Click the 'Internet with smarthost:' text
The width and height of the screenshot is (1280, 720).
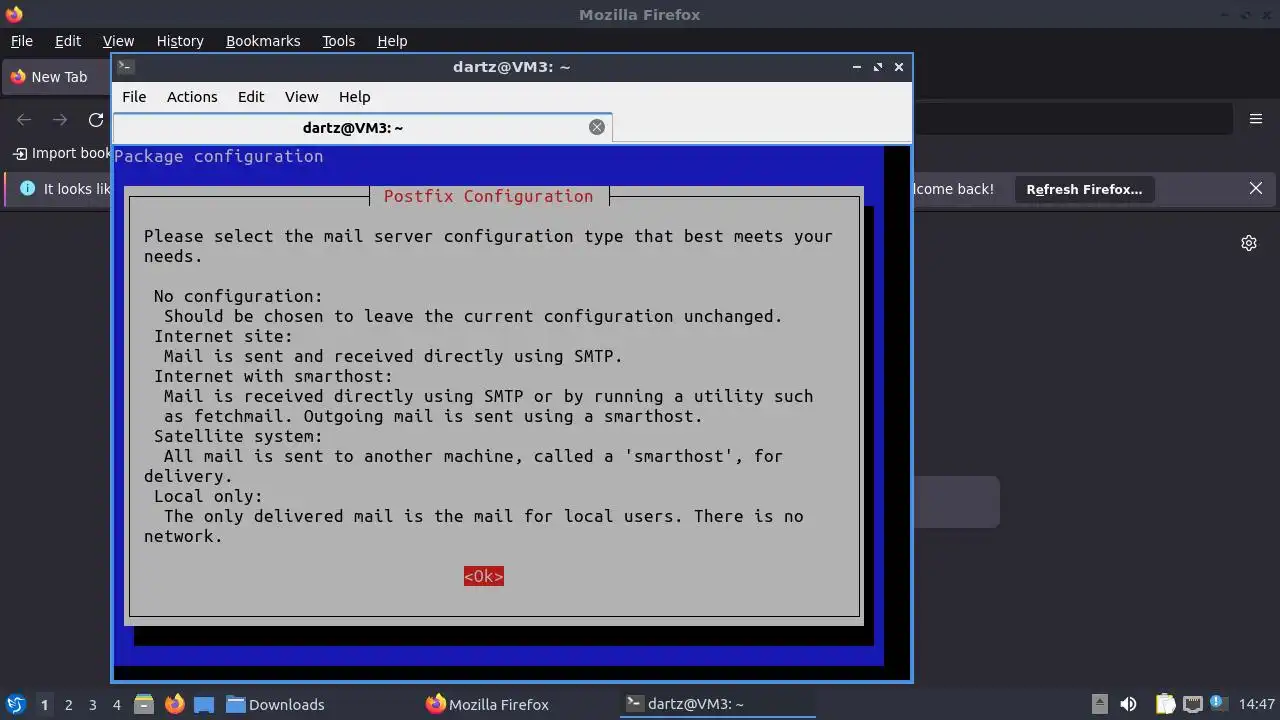point(273,376)
